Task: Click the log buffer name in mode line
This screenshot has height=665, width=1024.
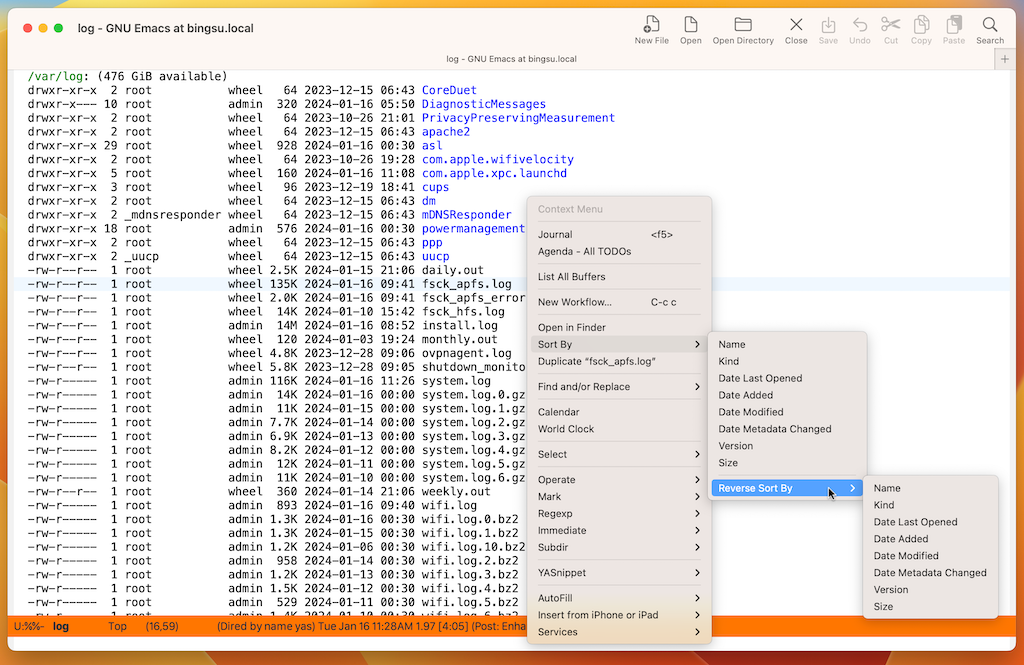Action: click(x=61, y=626)
